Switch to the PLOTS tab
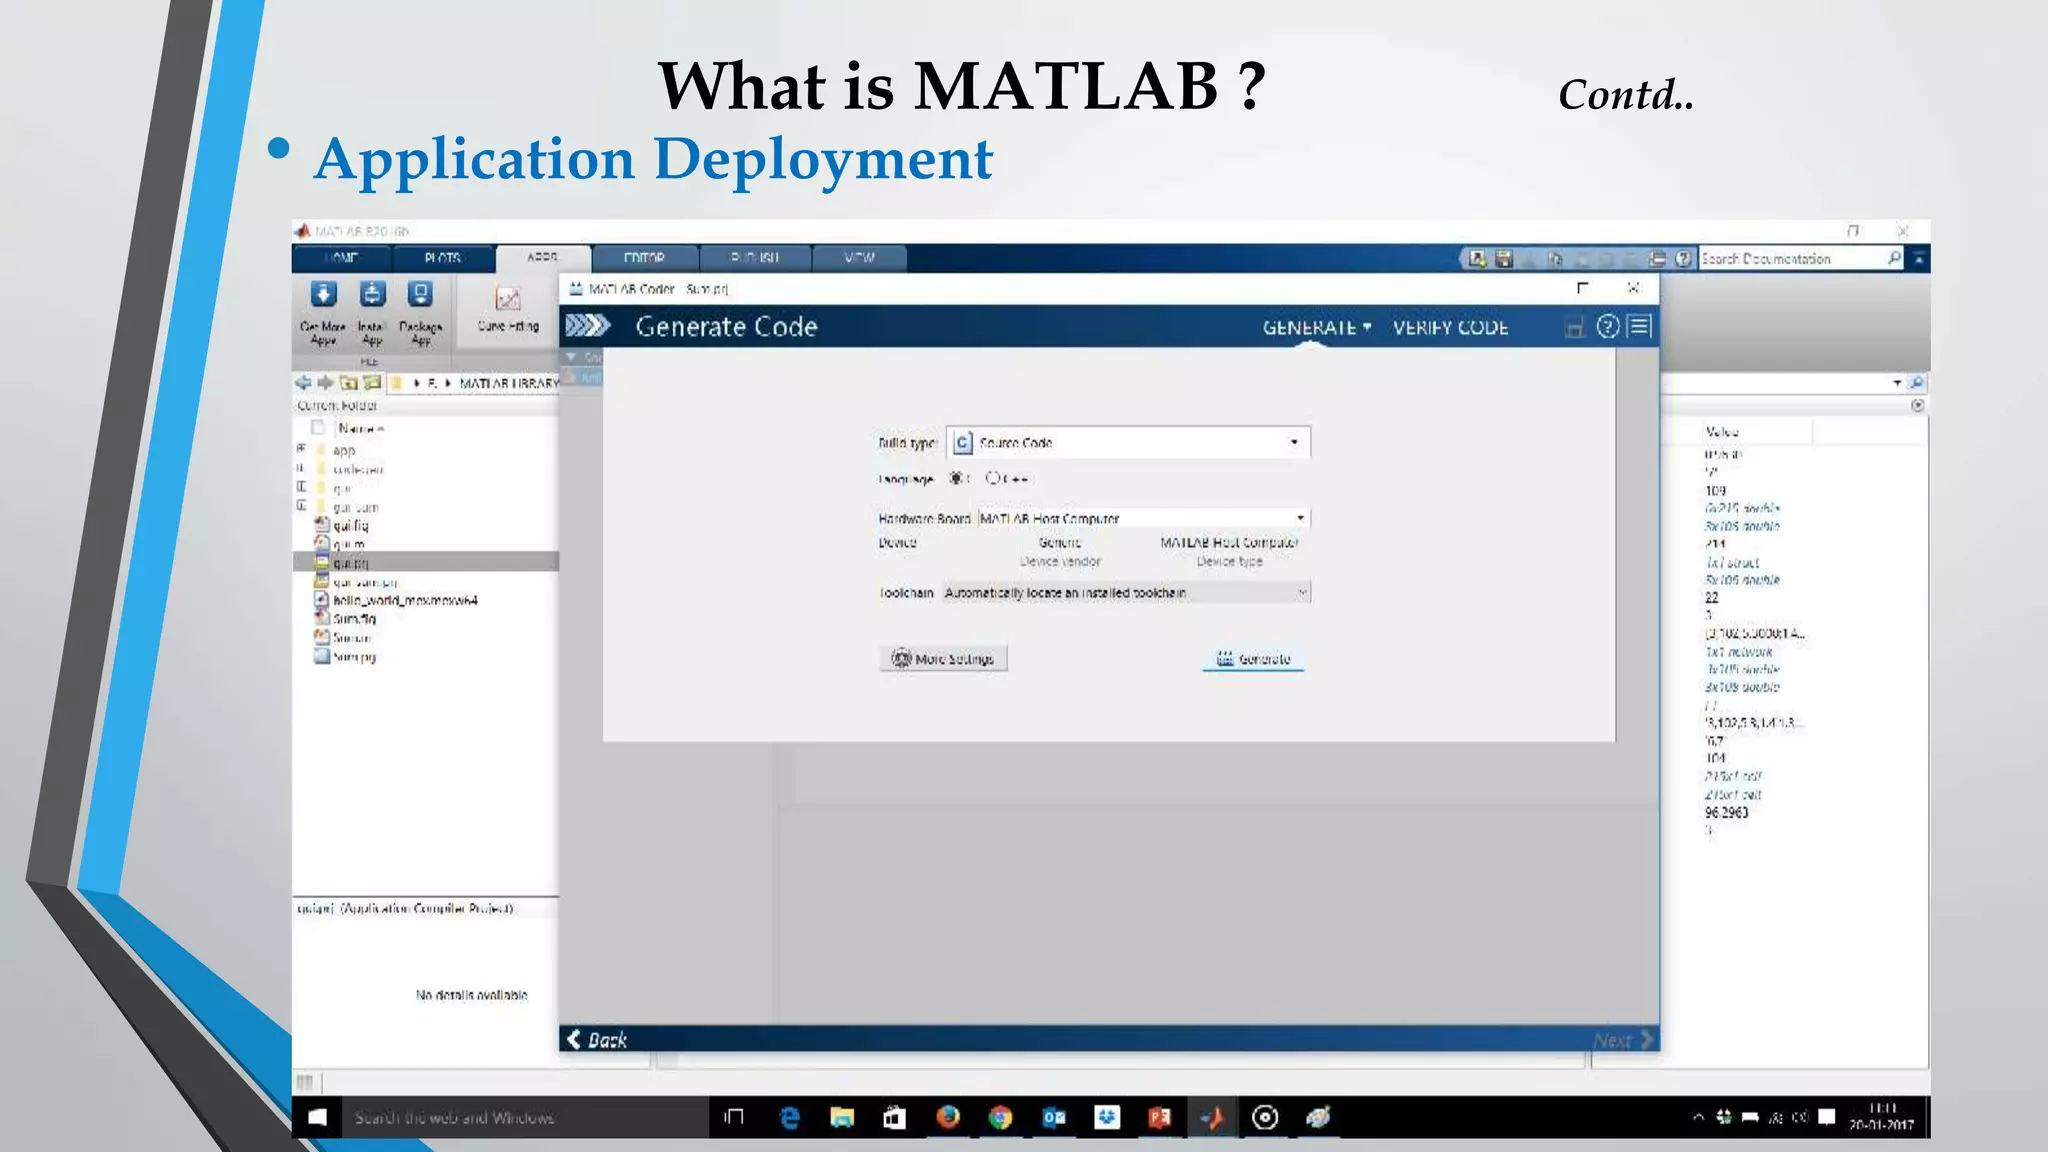The height and width of the screenshot is (1152, 2048). pos(443,258)
